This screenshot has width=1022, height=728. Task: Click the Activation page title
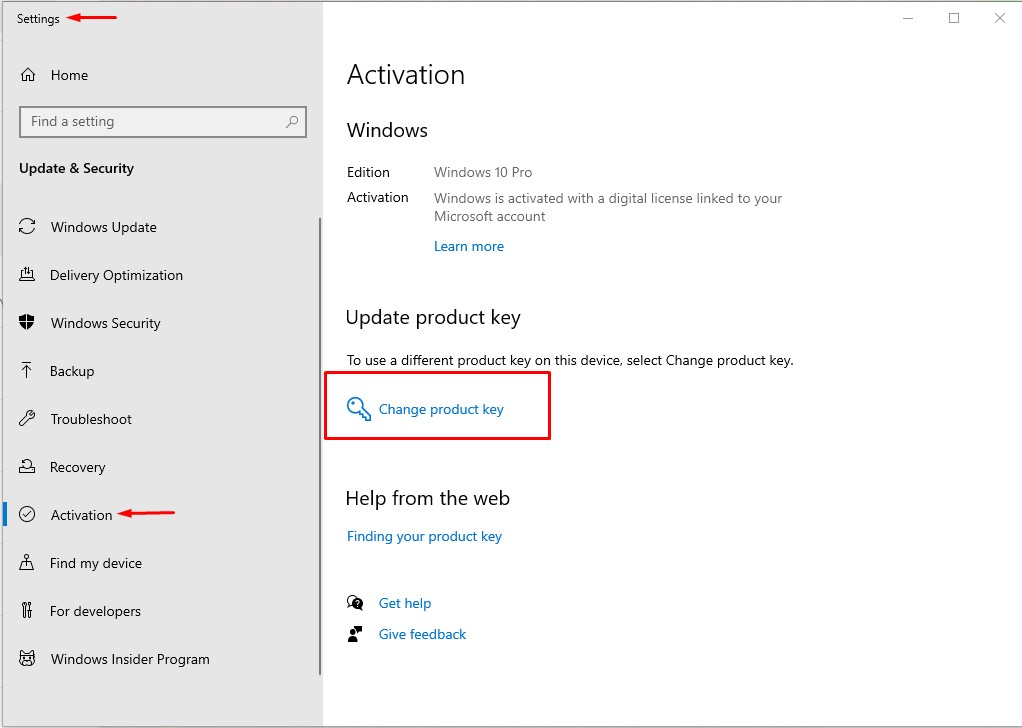[405, 74]
